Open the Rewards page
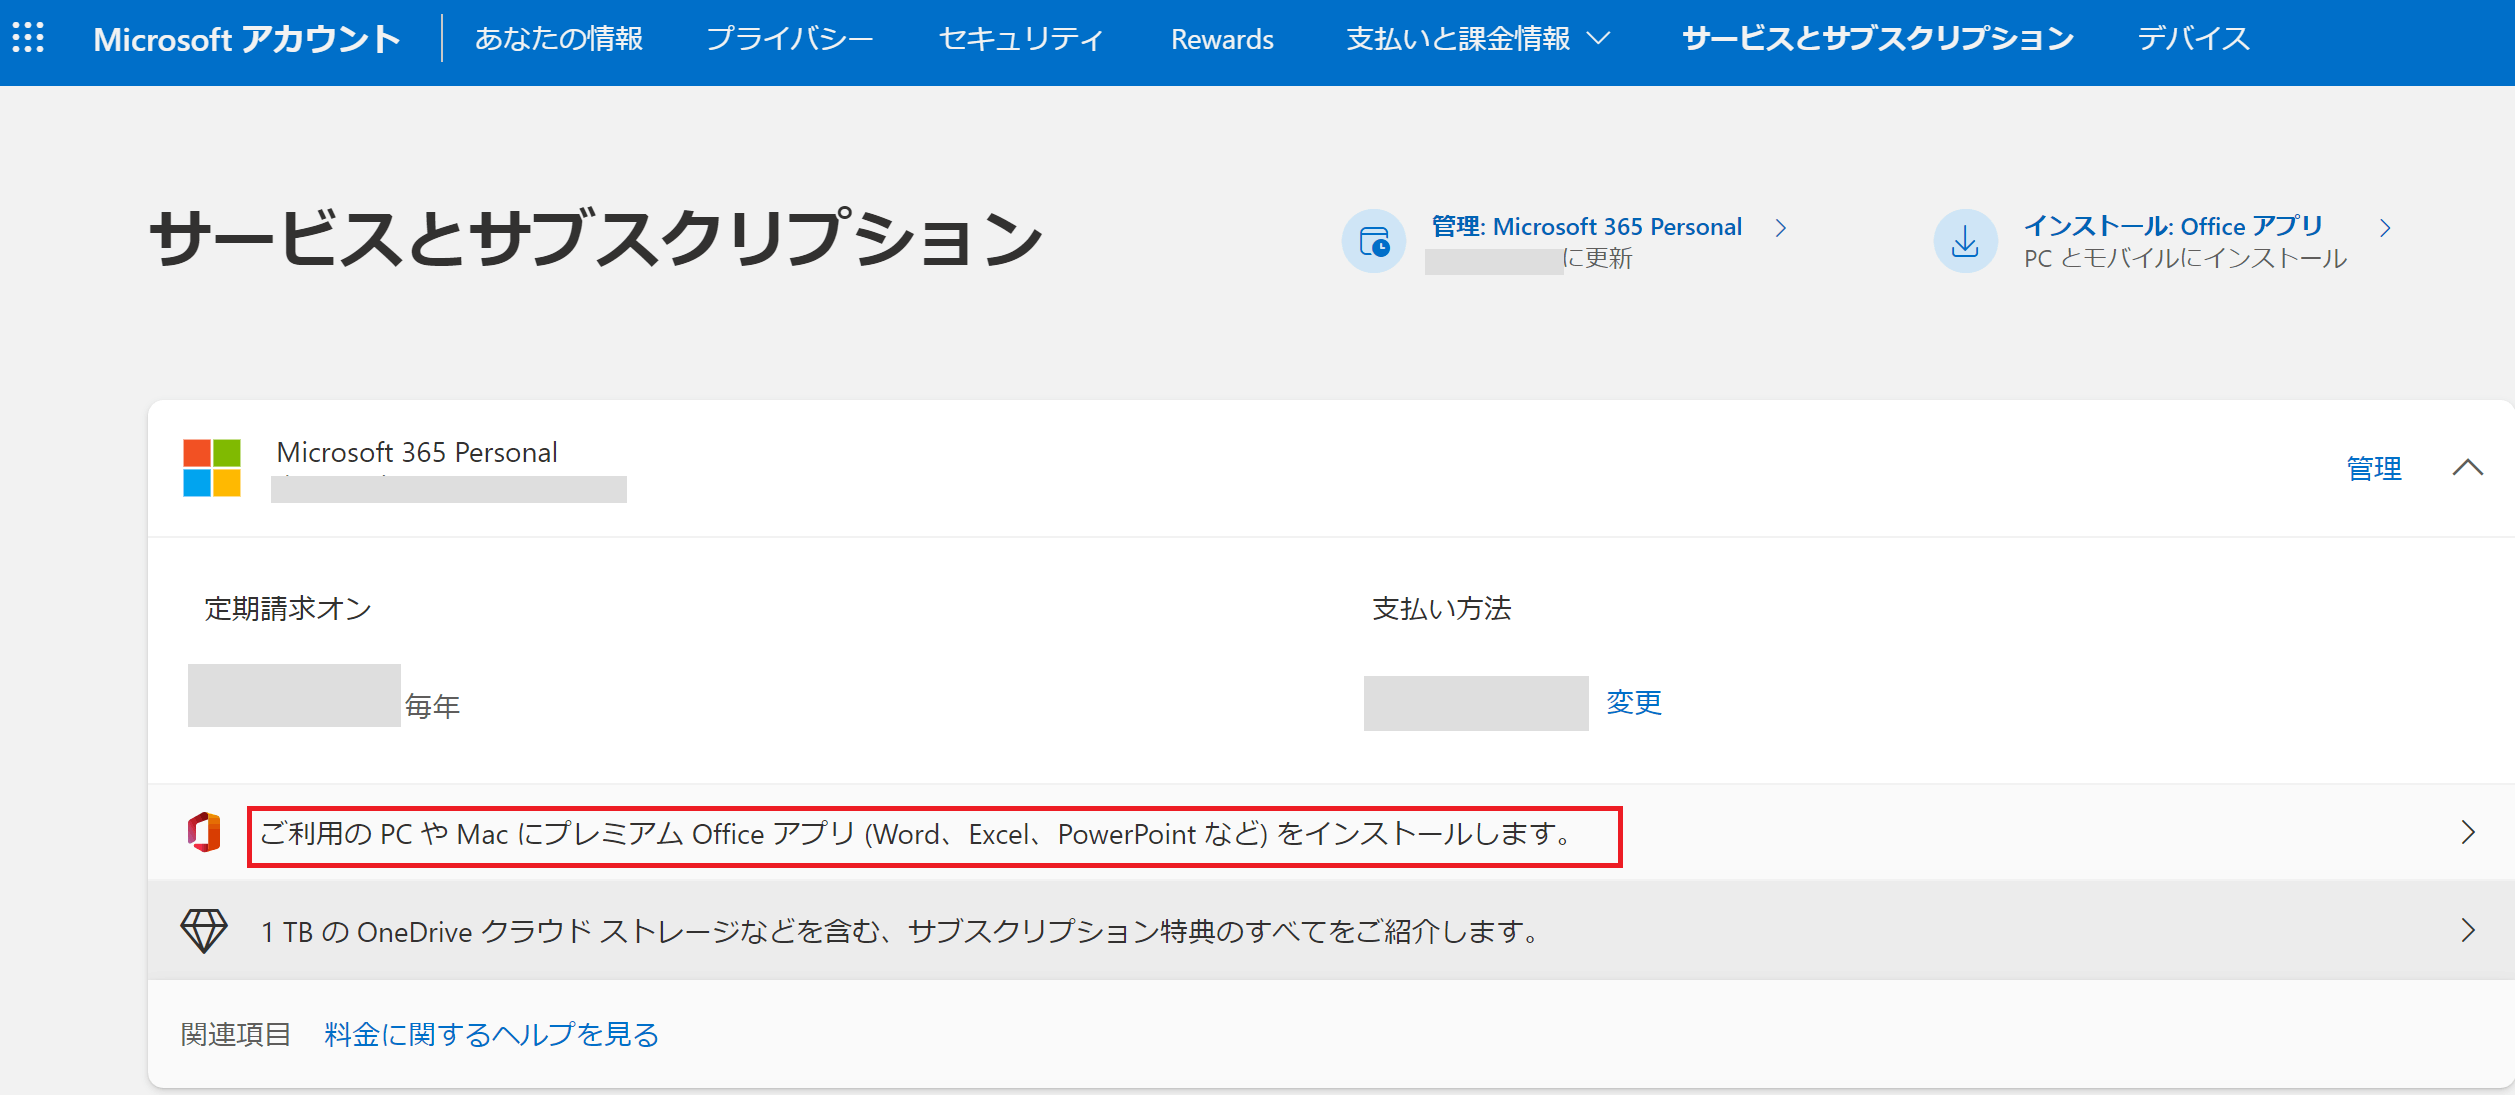Screen dimensions: 2515x1095 click(x=1221, y=38)
